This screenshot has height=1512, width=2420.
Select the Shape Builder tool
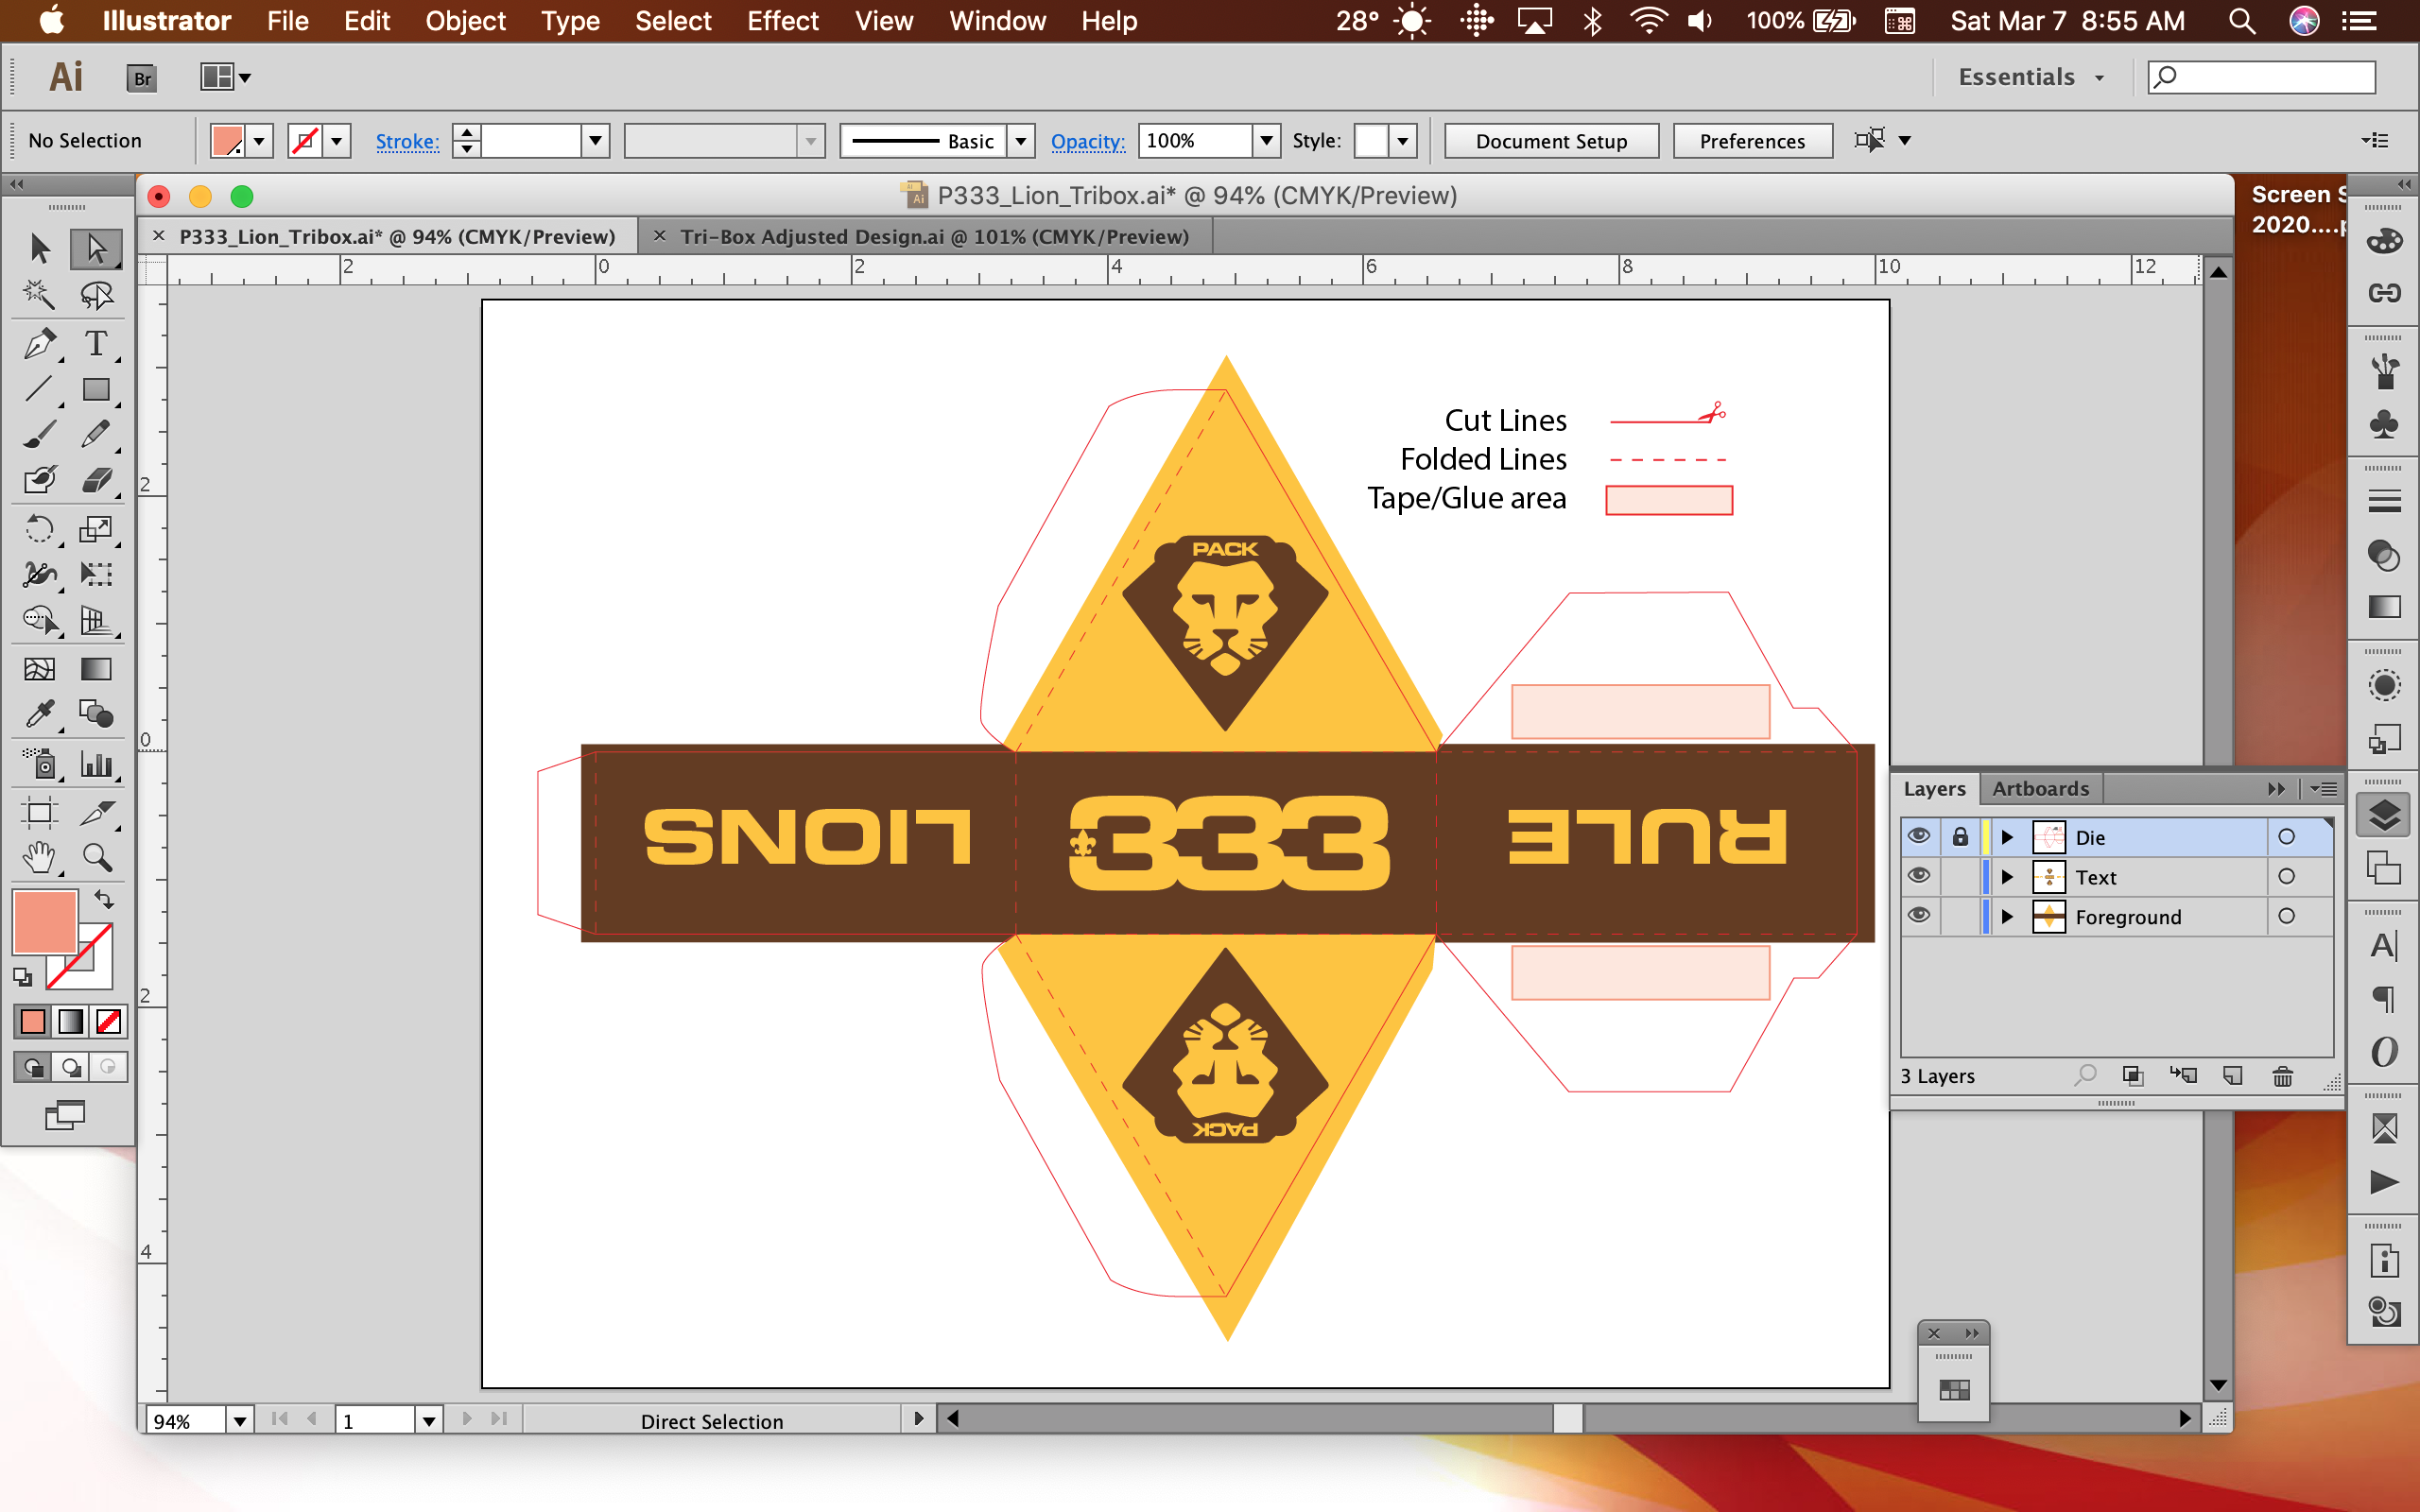pyautogui.click(x=40, y=621)
